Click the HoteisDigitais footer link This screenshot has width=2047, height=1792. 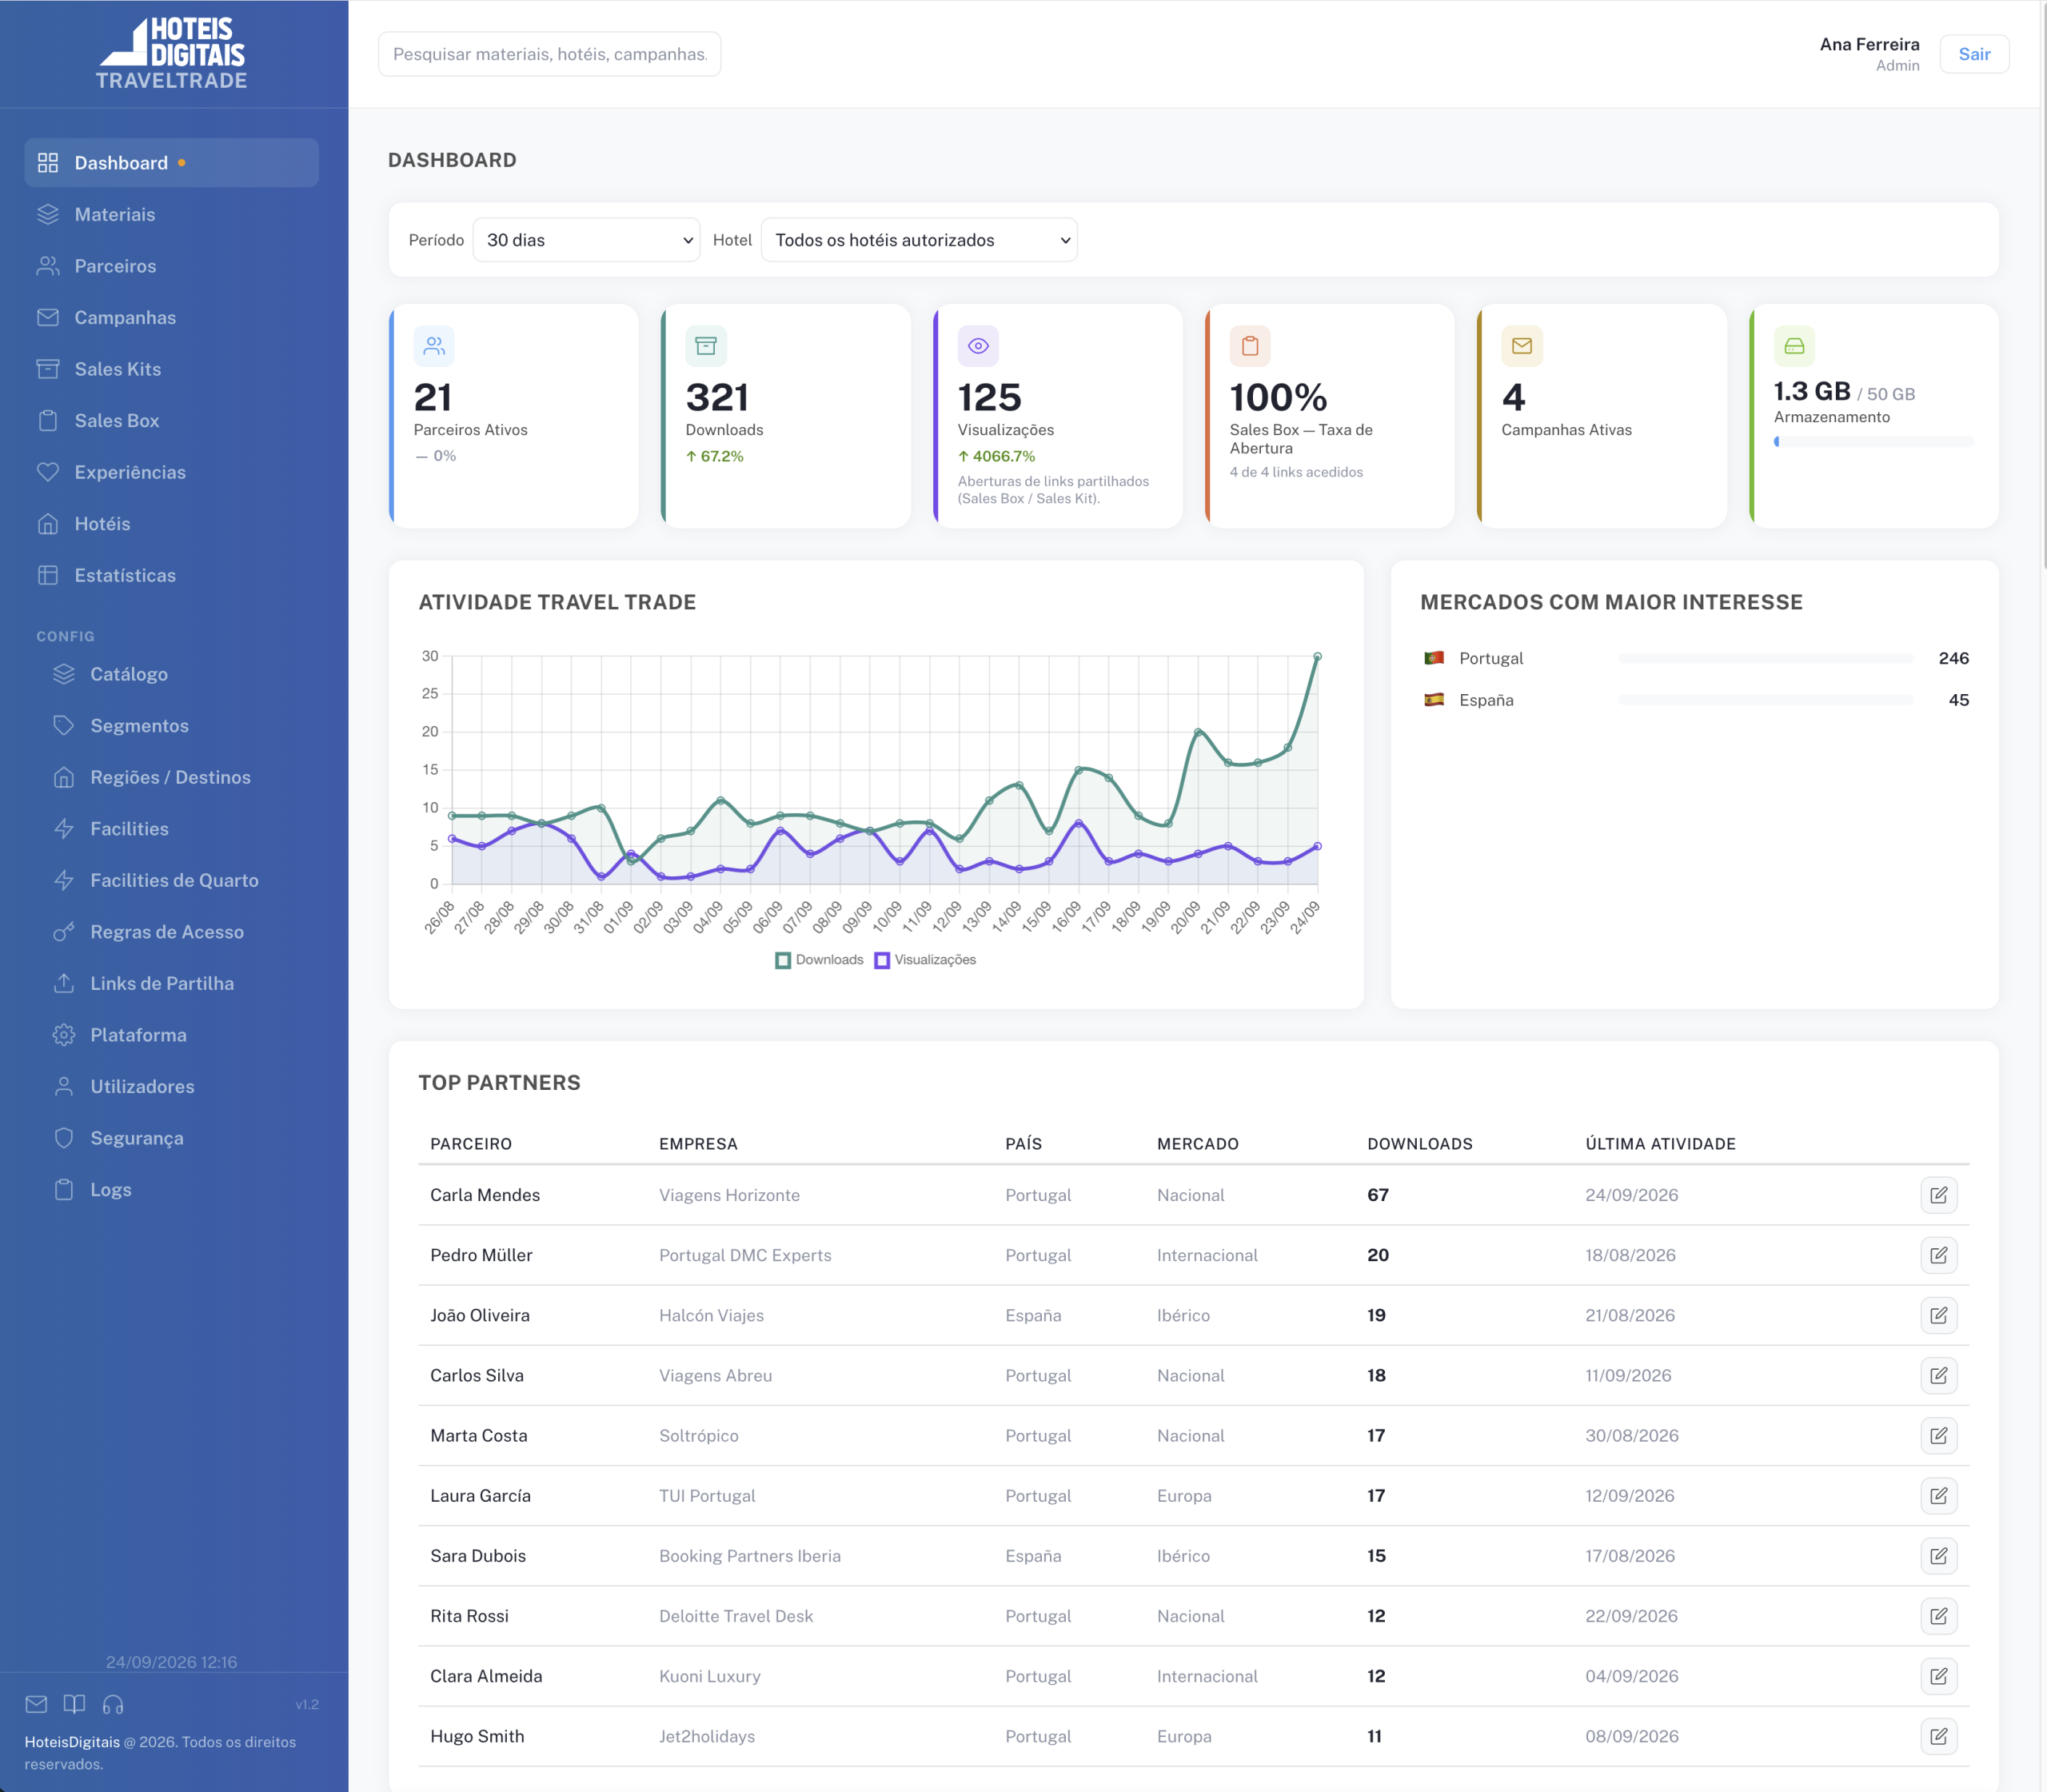pos(72,1742)
